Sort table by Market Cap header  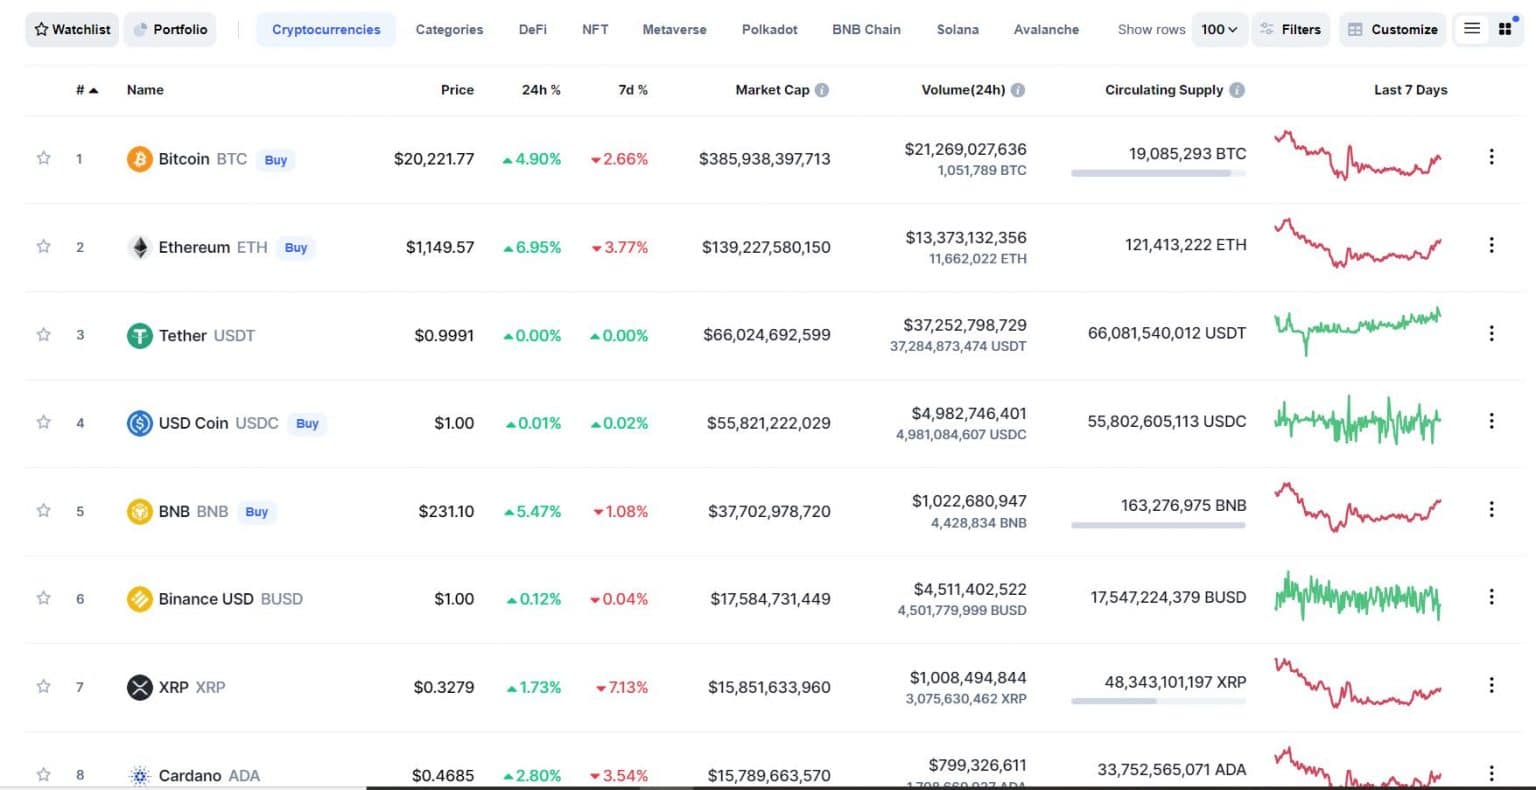(772, 90)
